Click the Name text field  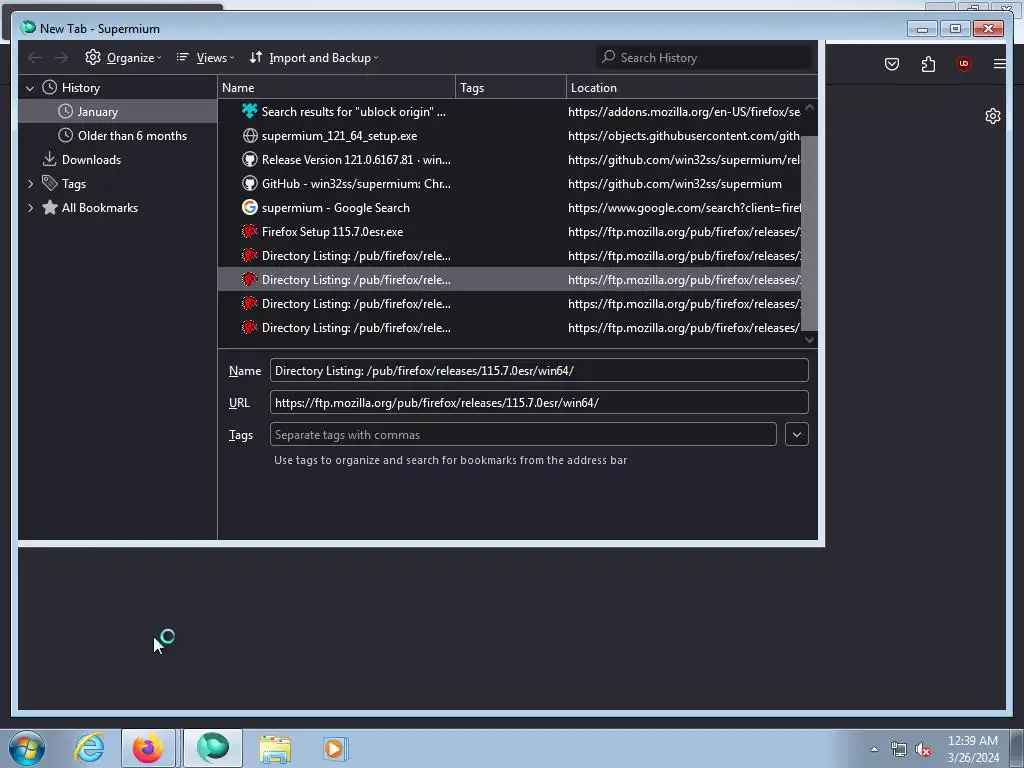point(539,370)
